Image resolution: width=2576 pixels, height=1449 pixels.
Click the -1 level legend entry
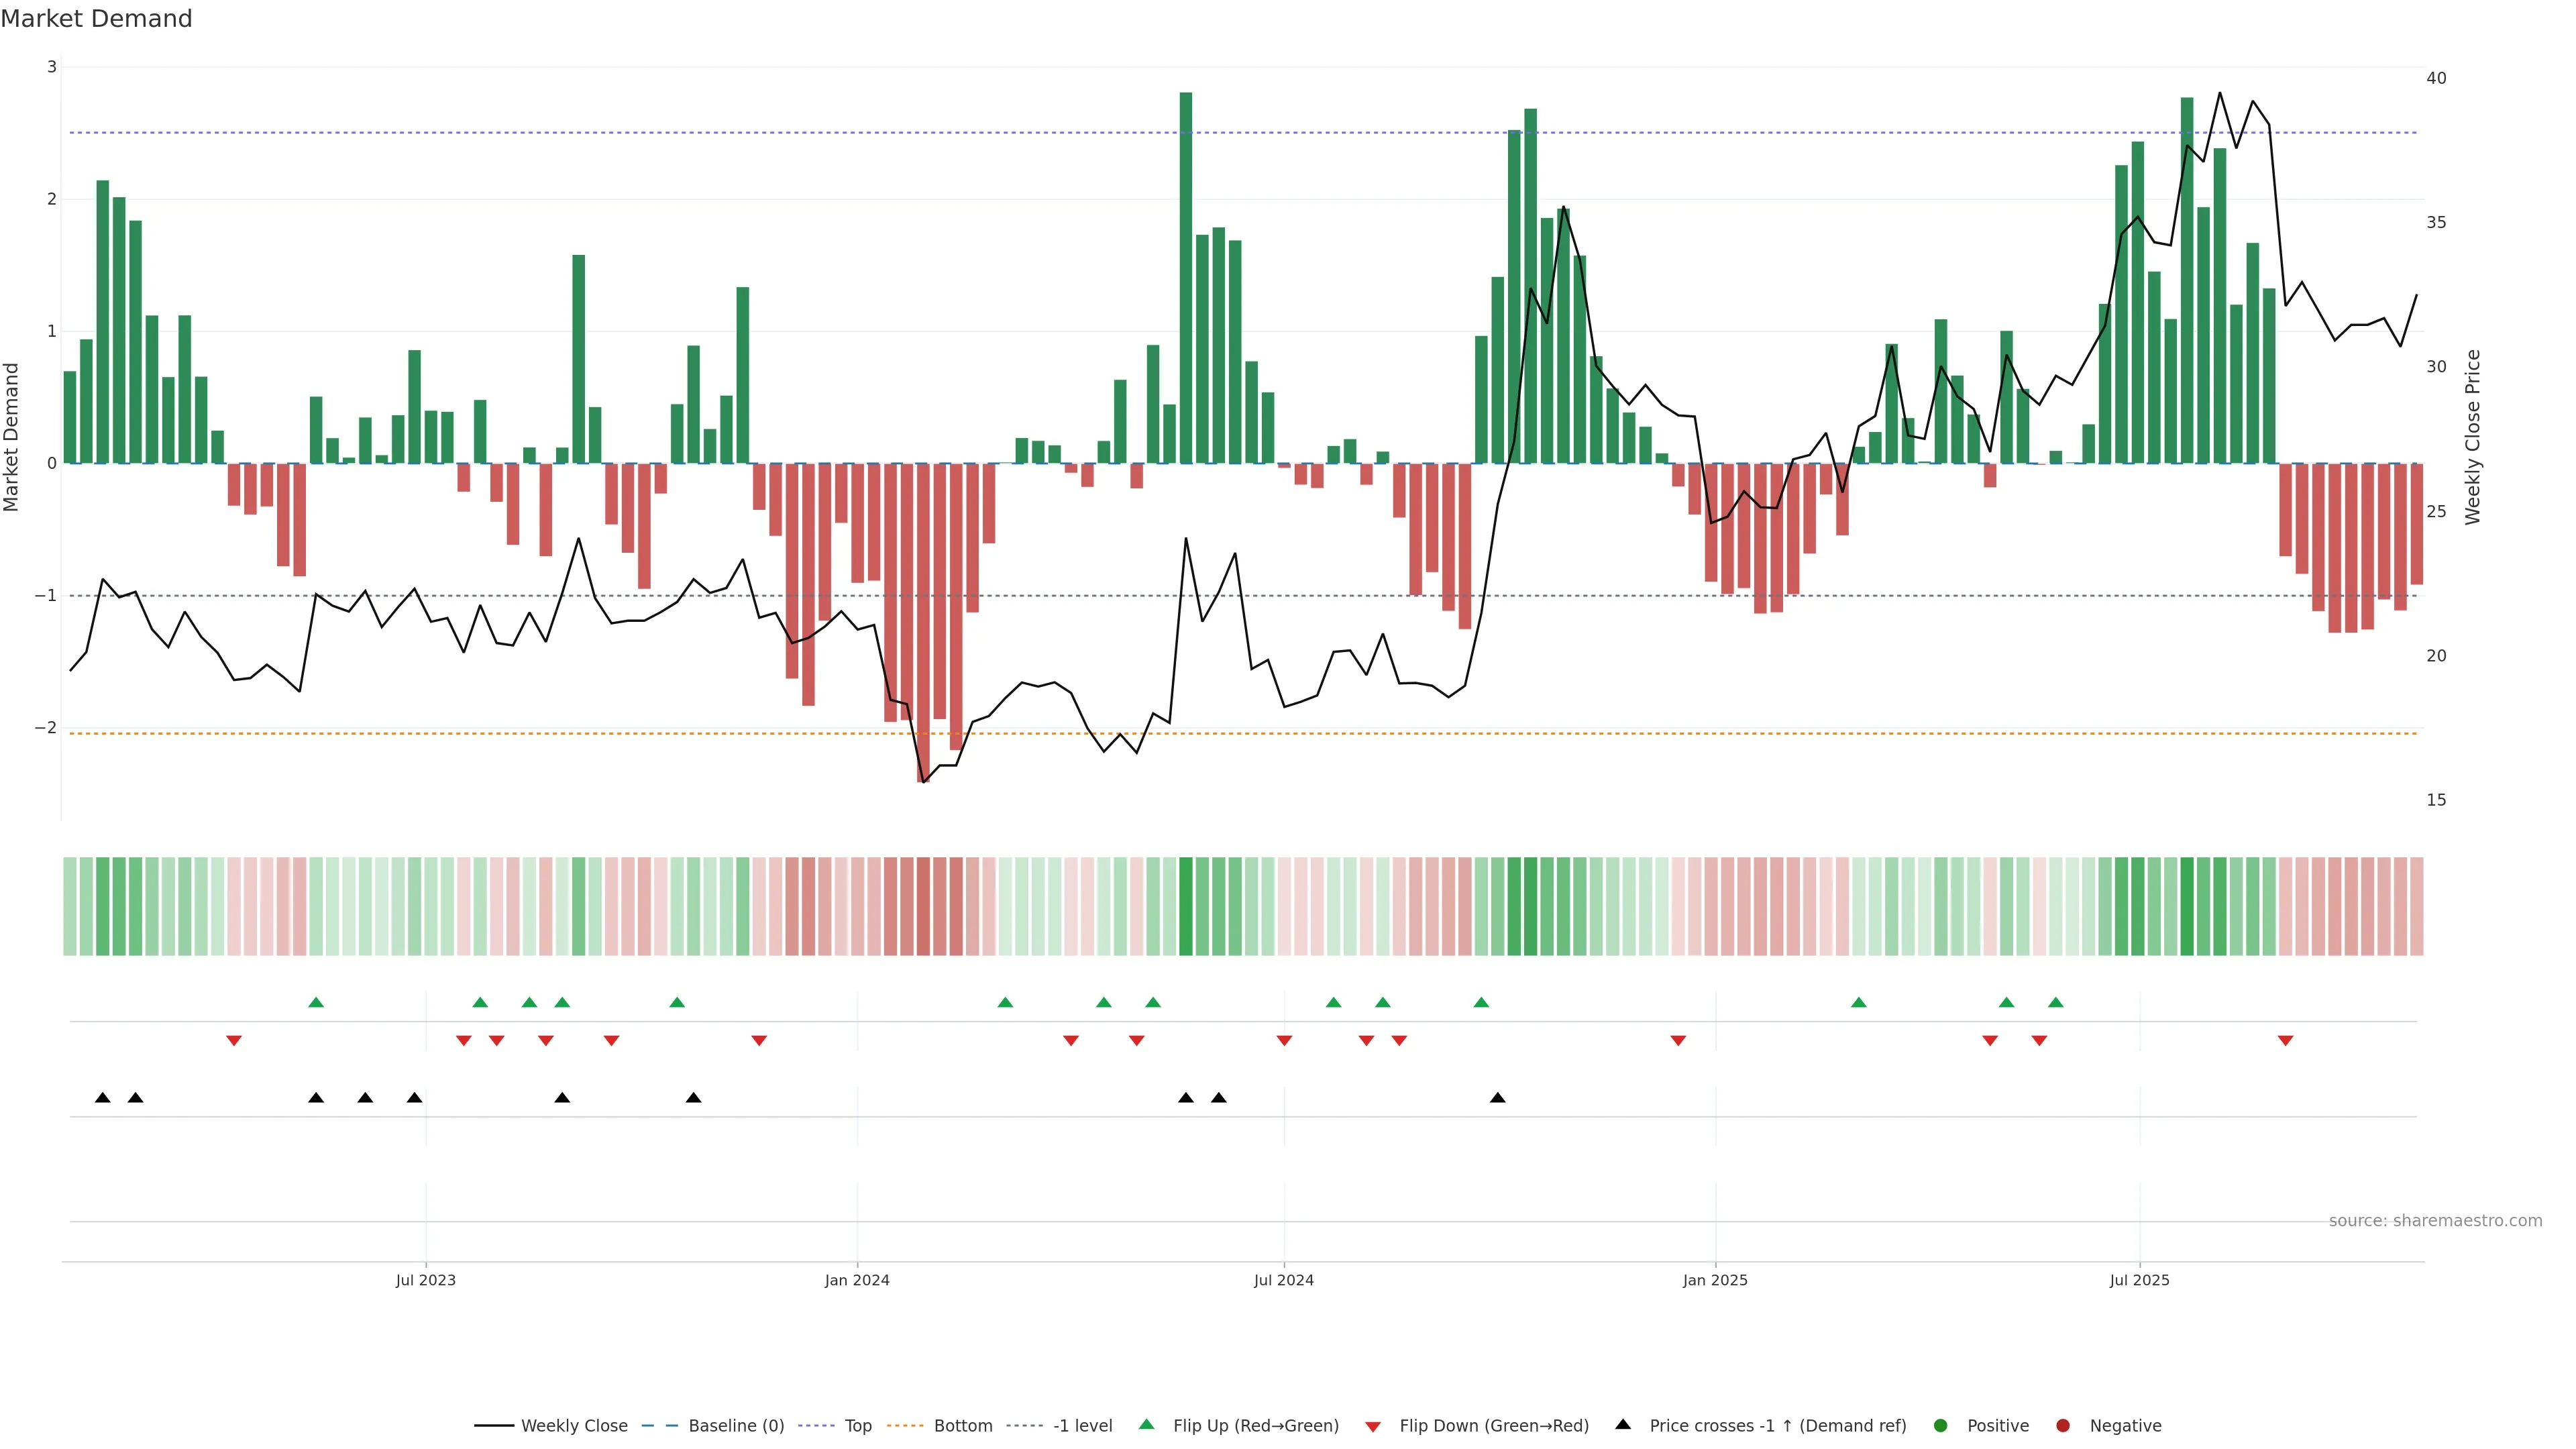click(x=1082, y=1426)
